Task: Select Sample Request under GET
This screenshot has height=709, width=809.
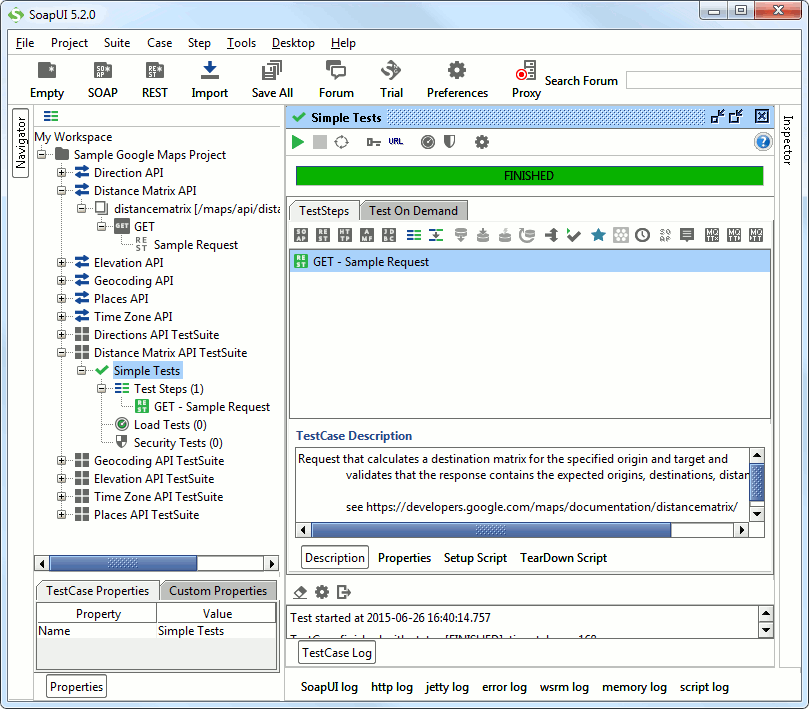Action: click(x=196, y=245)
